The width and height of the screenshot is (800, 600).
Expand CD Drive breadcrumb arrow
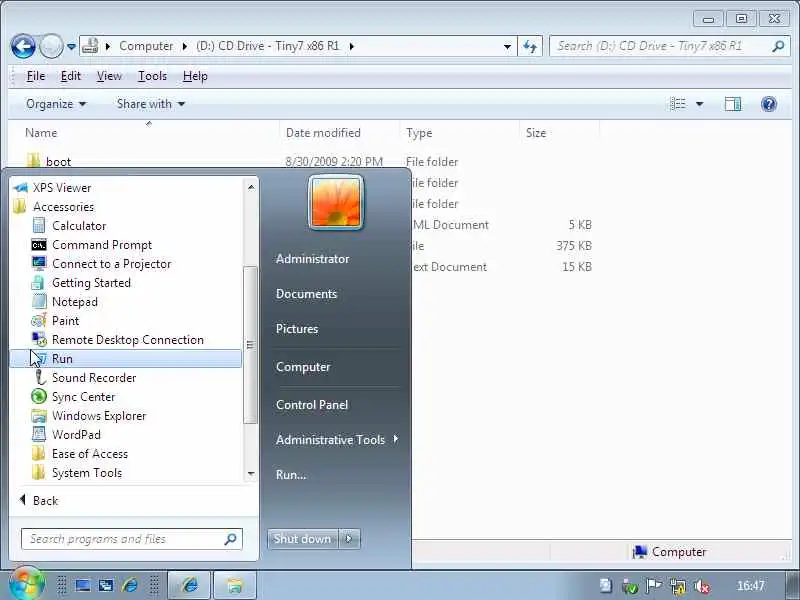pyautogui.click(x=352, y=46)
